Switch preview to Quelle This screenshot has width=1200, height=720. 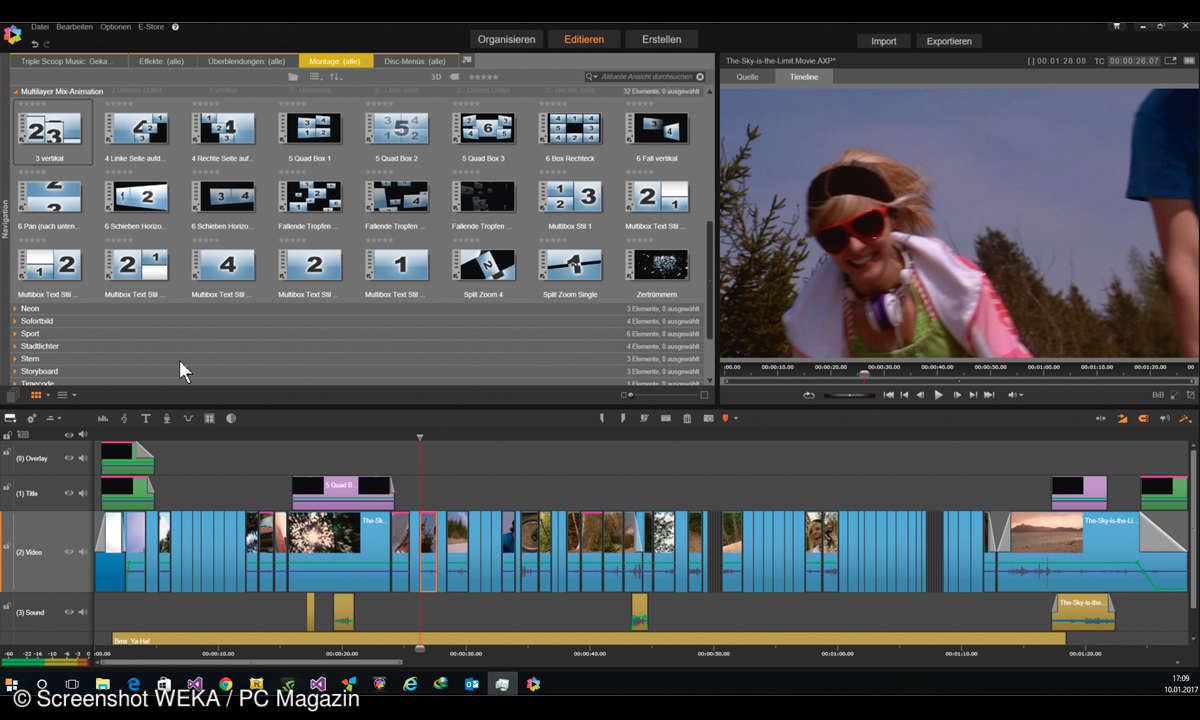[x=747, y=77]
